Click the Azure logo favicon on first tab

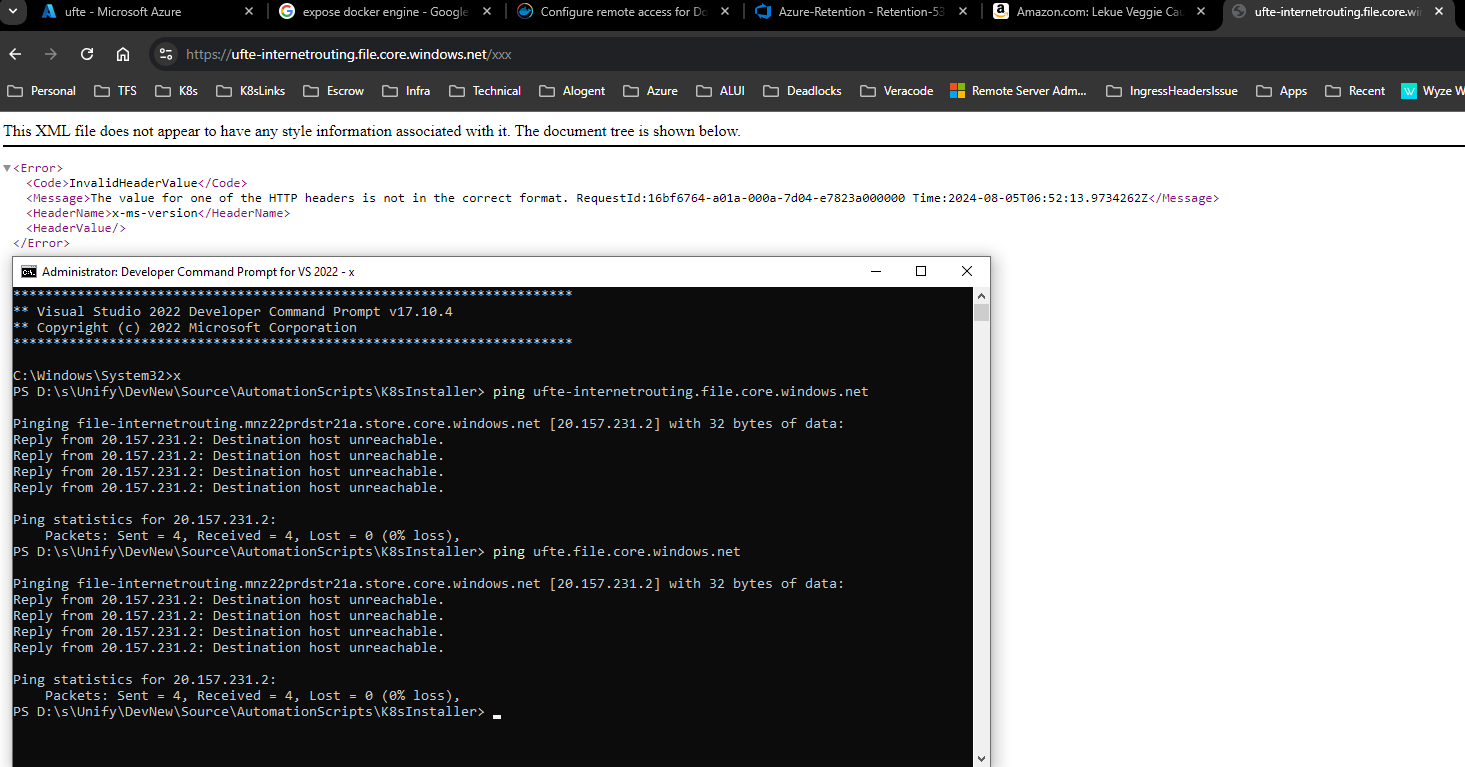(48, 12)
